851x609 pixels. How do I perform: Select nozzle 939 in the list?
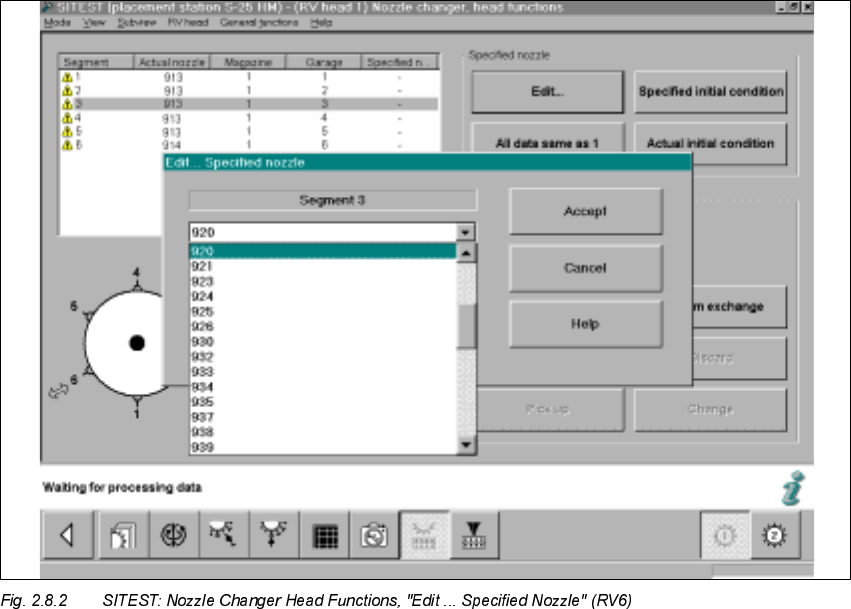[323, 447]
